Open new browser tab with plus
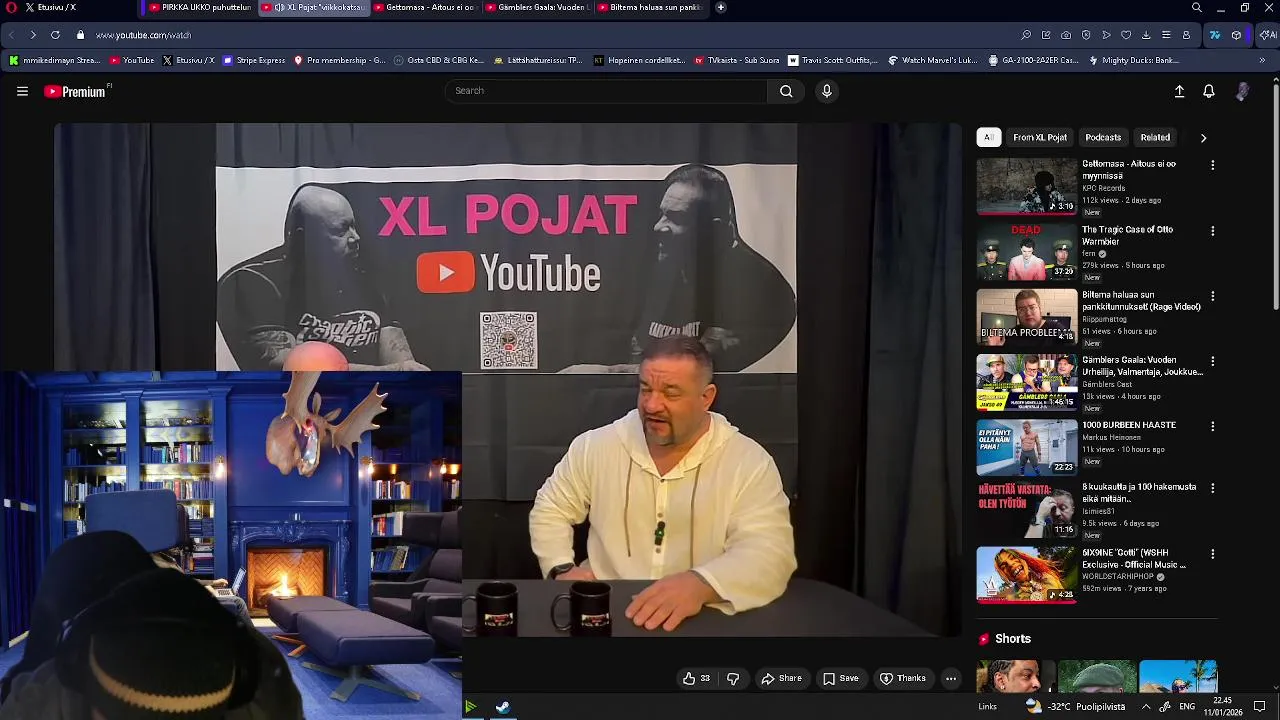Image resolution: width=1280 pixels, height=720 pixels. pos(720,7)
